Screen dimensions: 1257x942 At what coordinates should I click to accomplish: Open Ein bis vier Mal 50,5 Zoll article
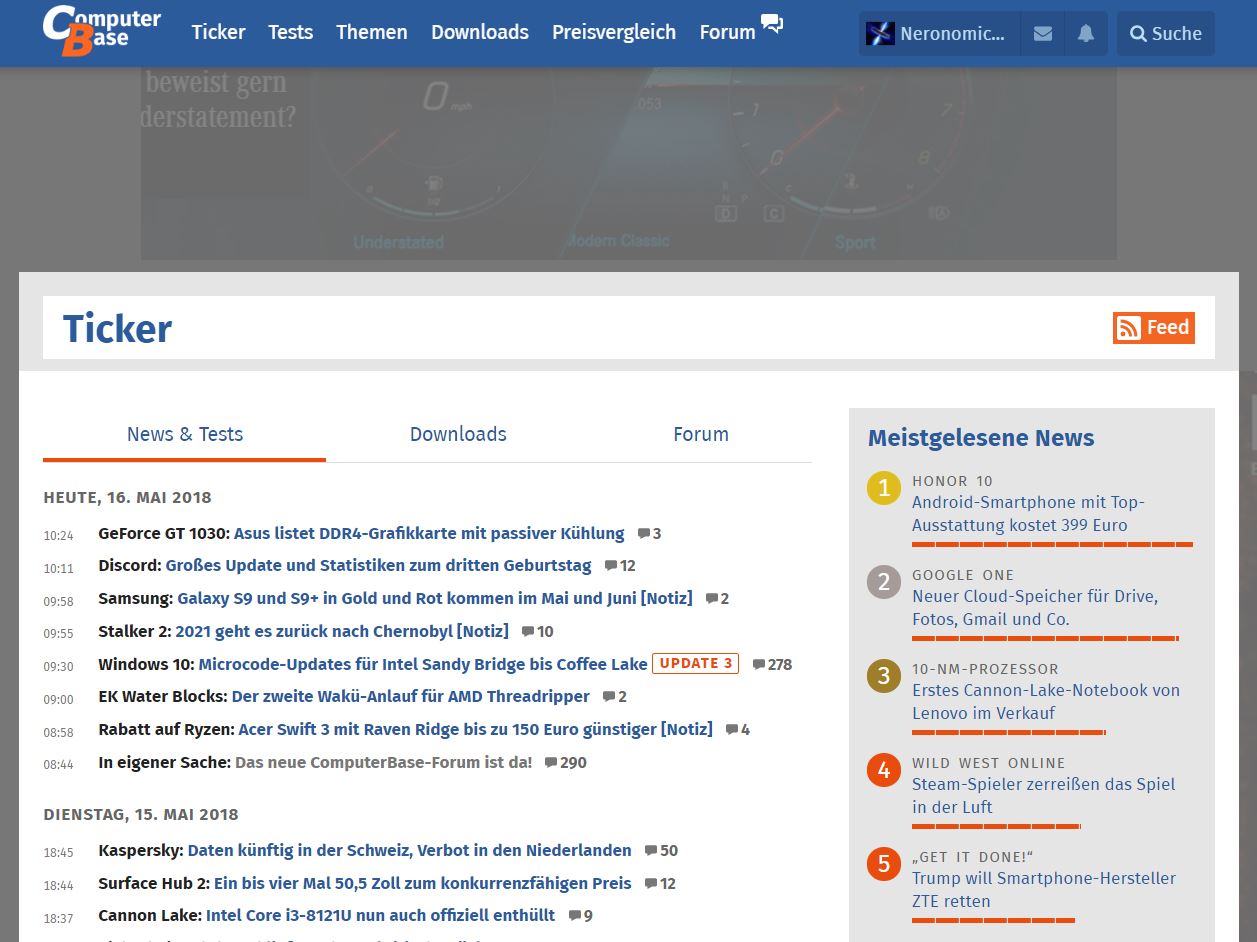pyautogui.click(x=423, y=884)
